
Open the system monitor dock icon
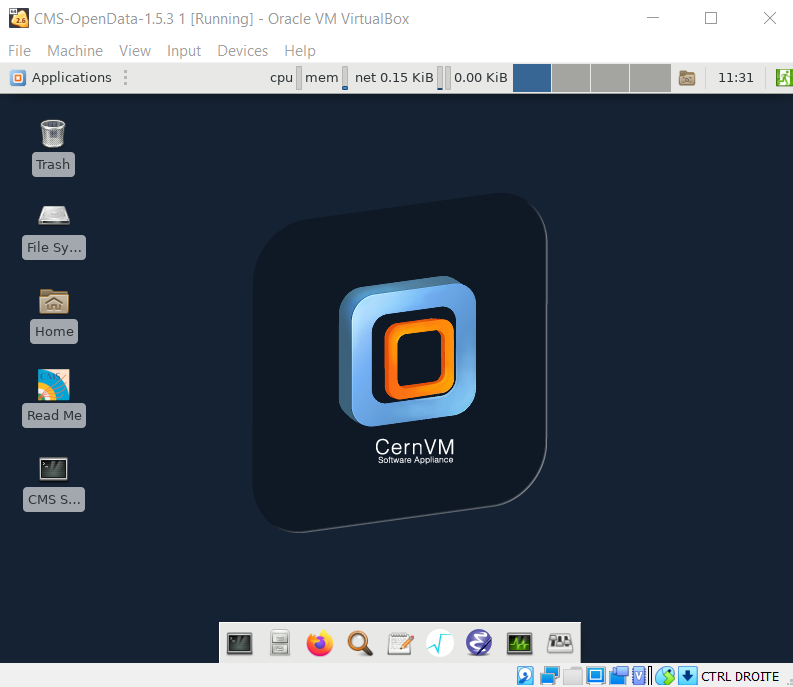click(x=519, y=643)
